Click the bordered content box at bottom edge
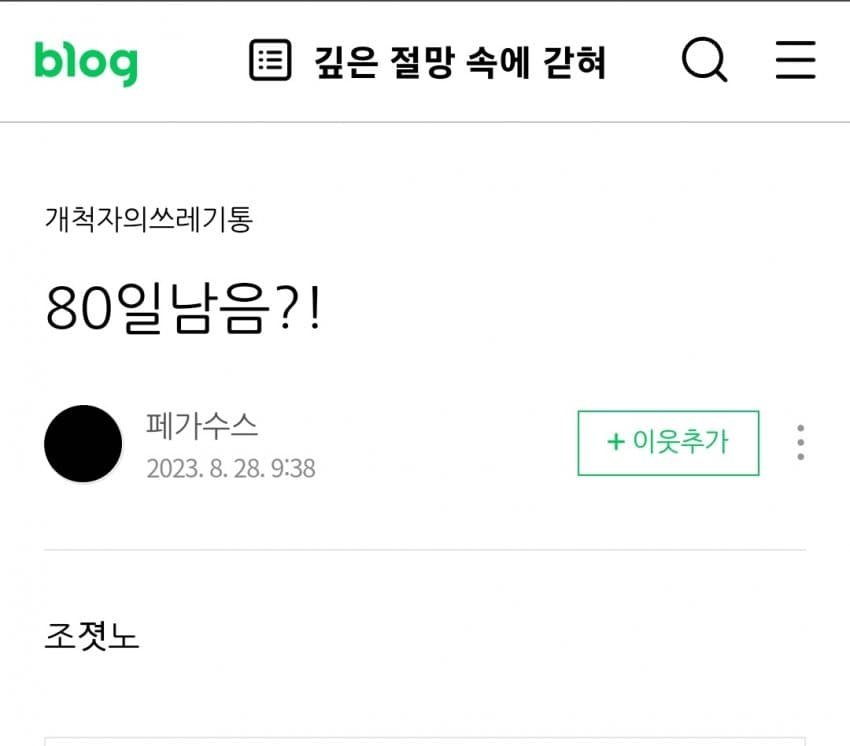Image resolution: width=850 pixels, height=746 pixels. pyautogui.click(x=425, y=741)
